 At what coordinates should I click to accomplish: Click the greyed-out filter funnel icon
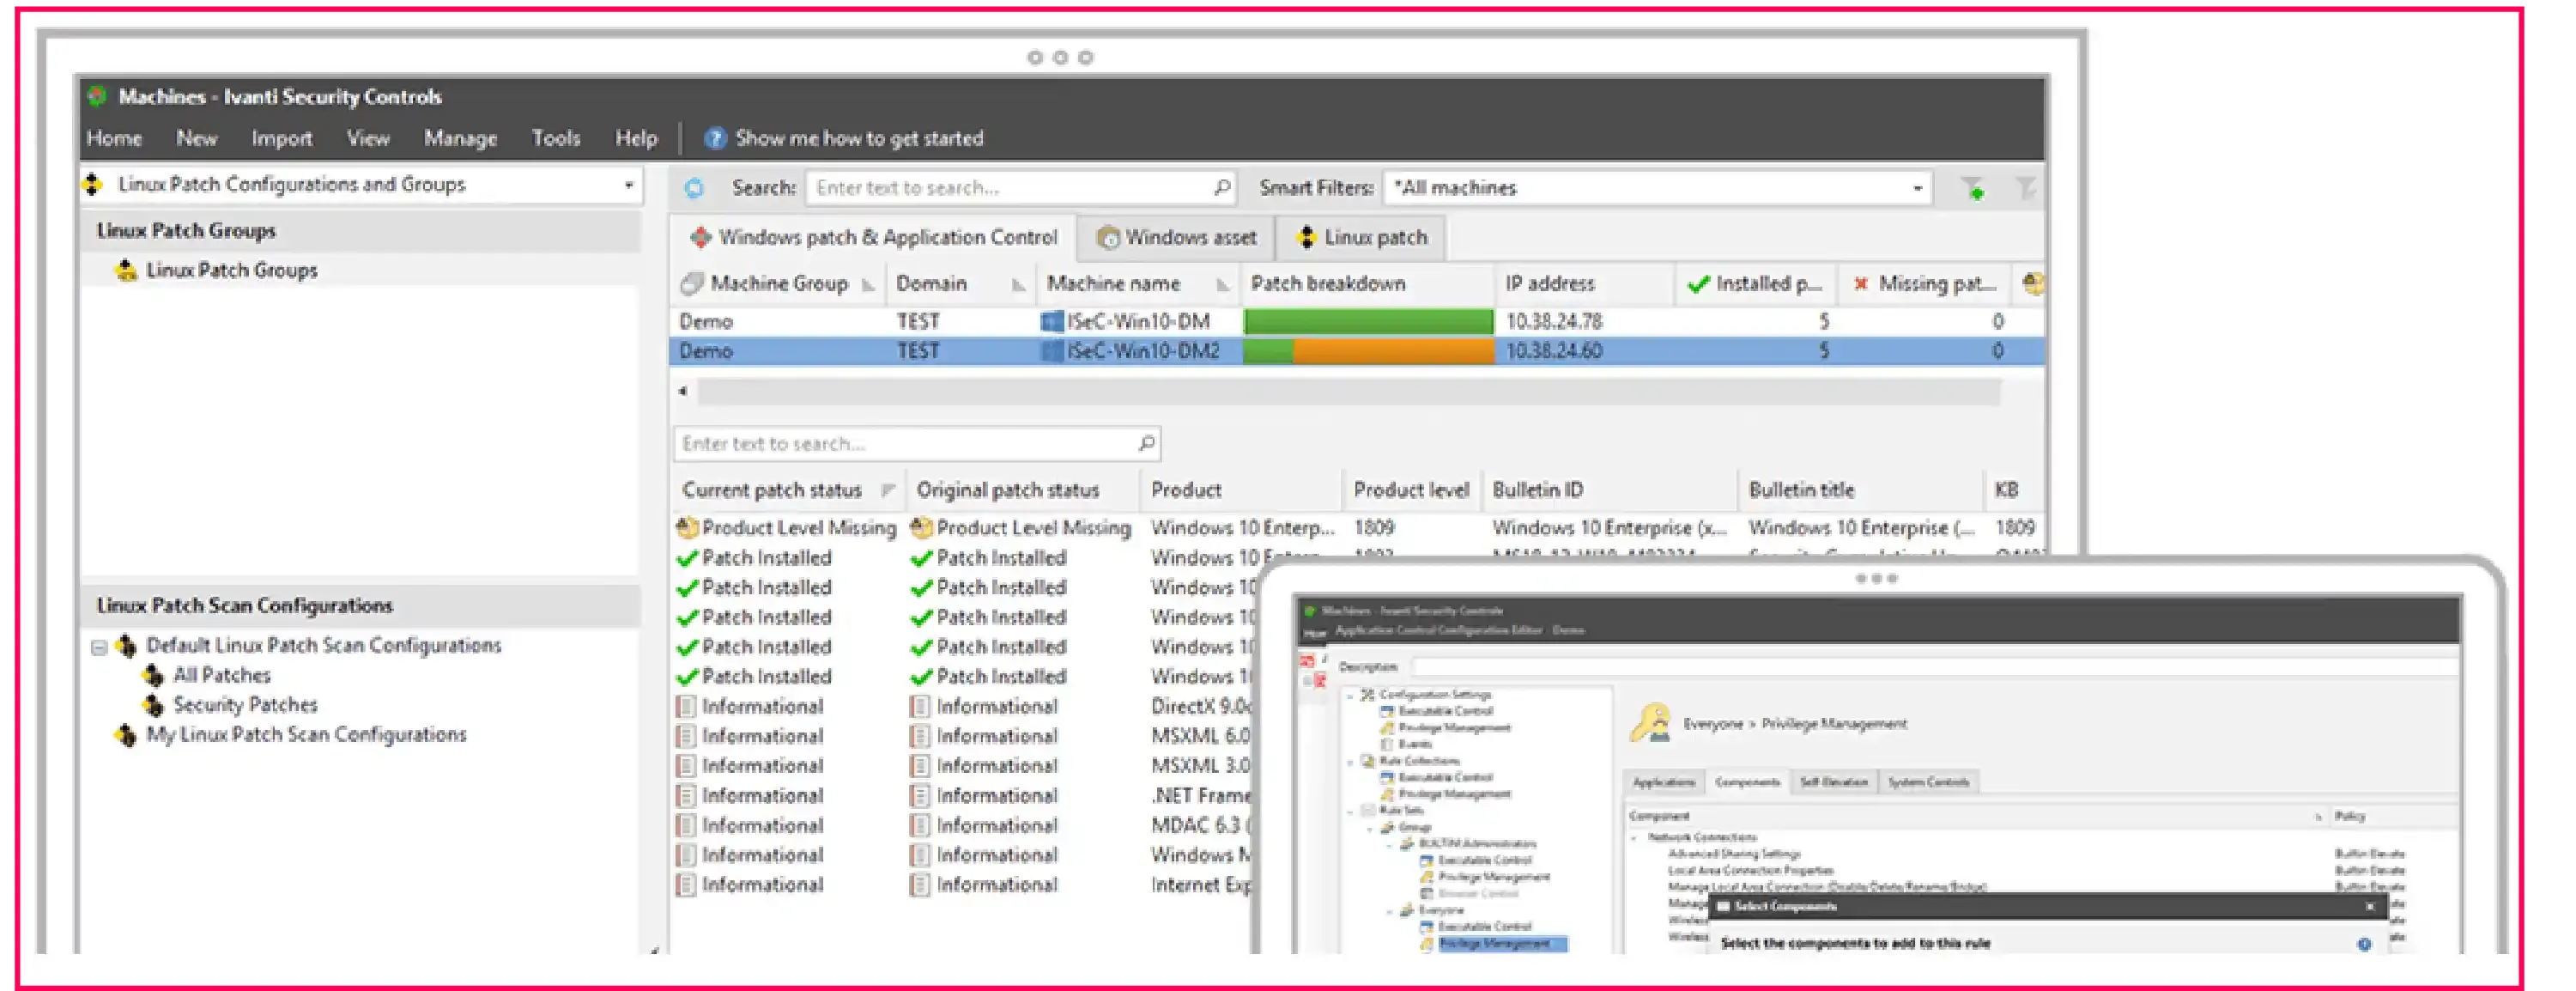2024,188
